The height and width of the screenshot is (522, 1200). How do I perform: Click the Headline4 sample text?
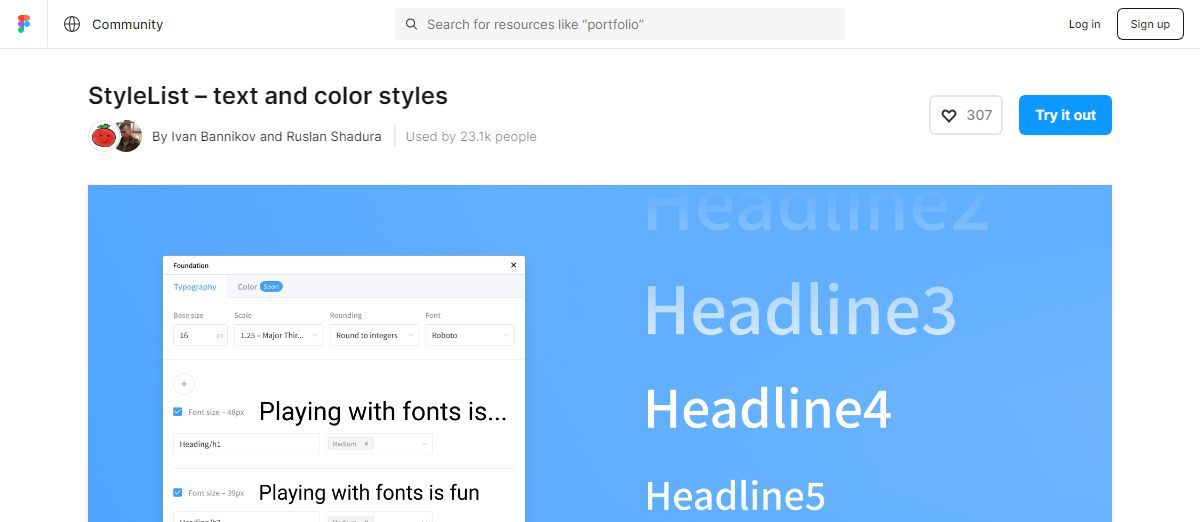click(767, 409)
